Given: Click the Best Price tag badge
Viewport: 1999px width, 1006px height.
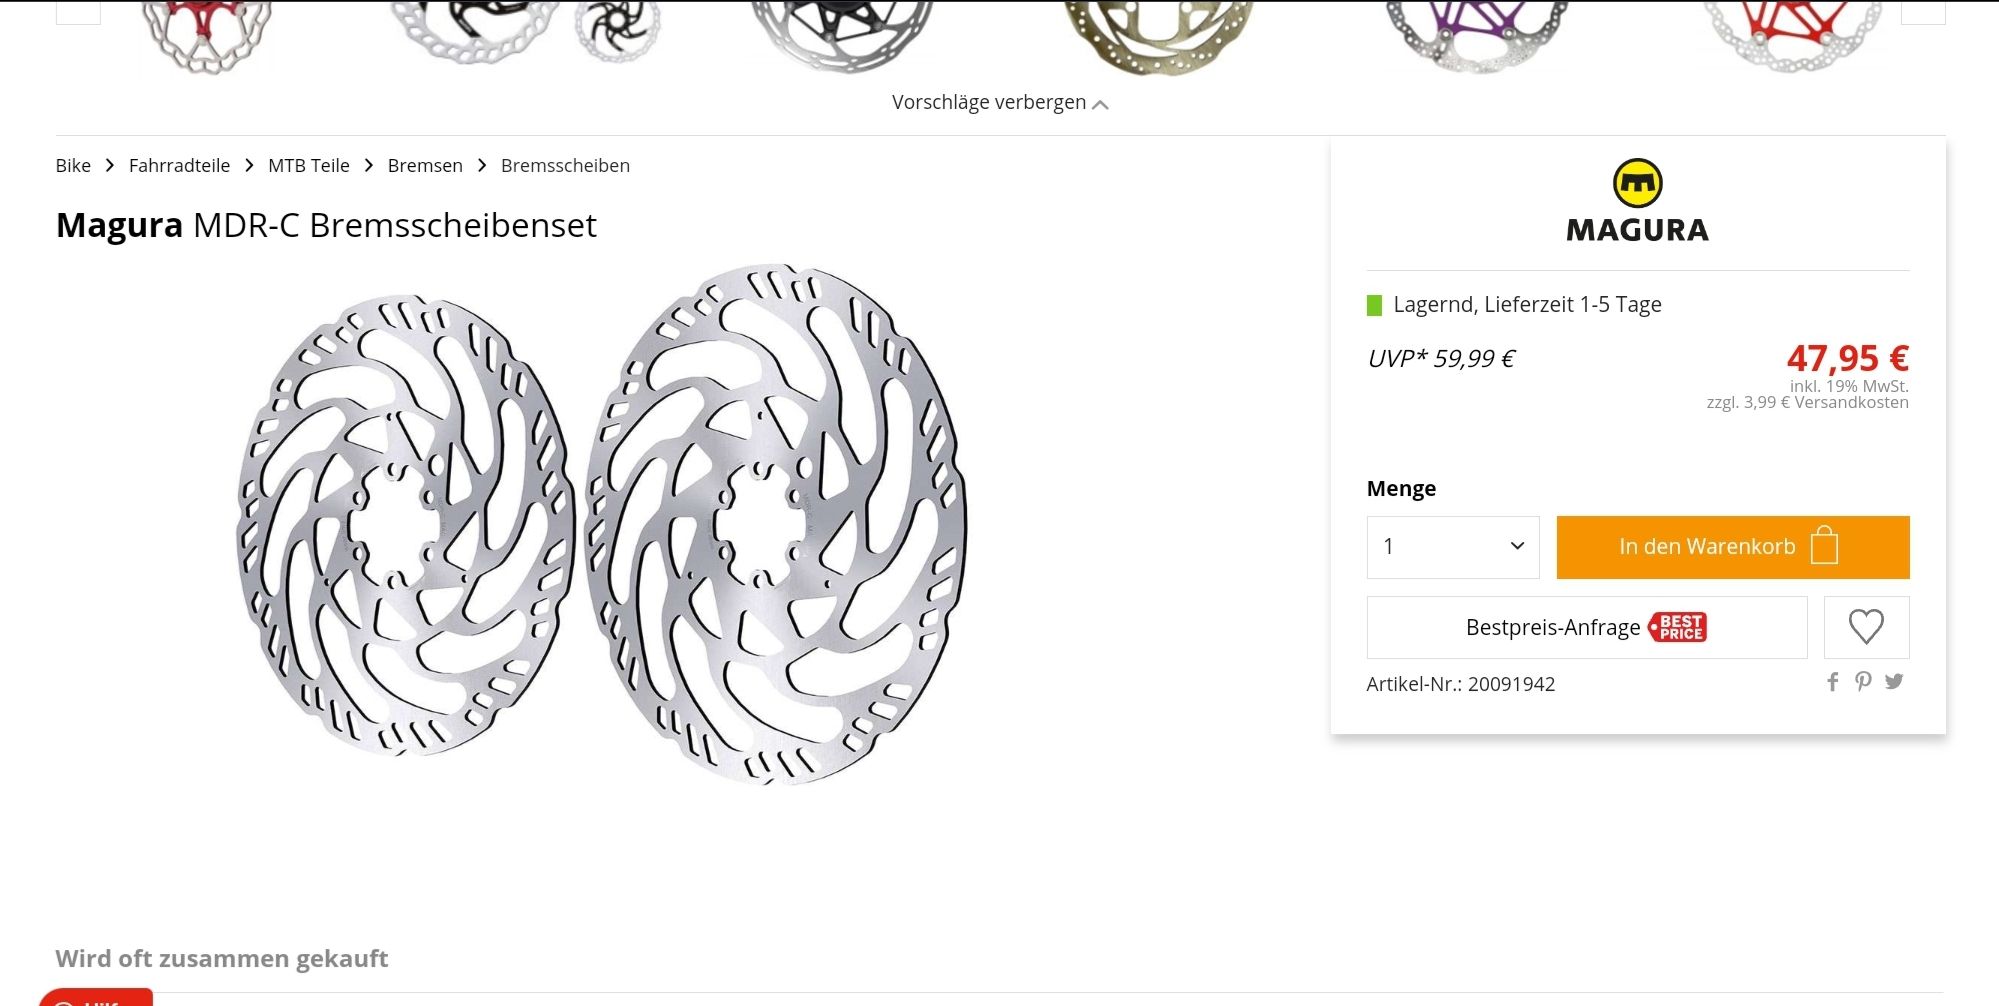Looking at the screenshot, I should pos(1678,627).
